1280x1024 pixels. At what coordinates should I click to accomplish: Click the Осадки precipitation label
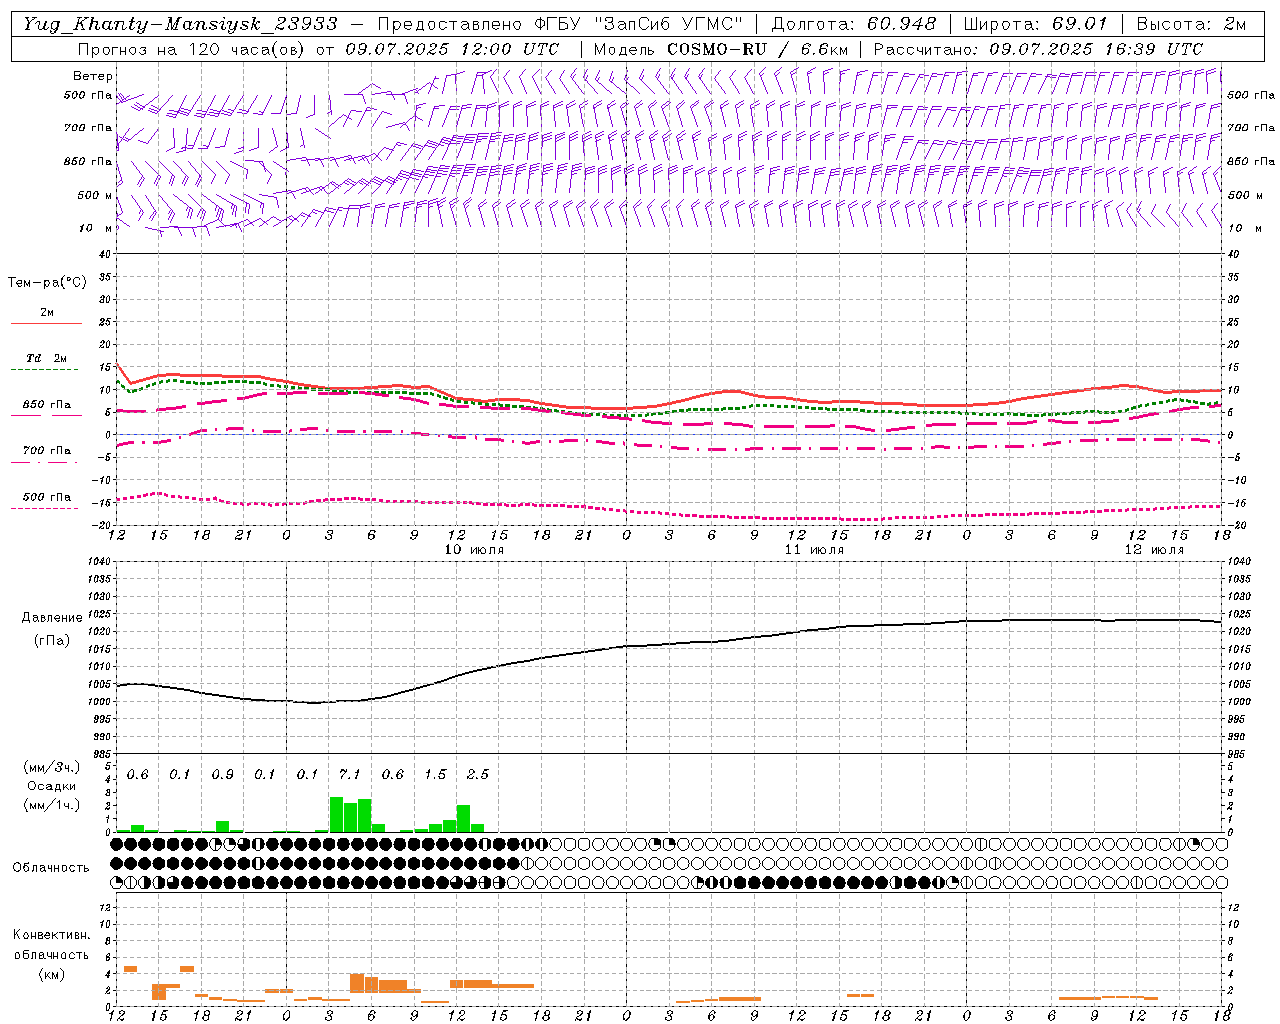[51, 786]
